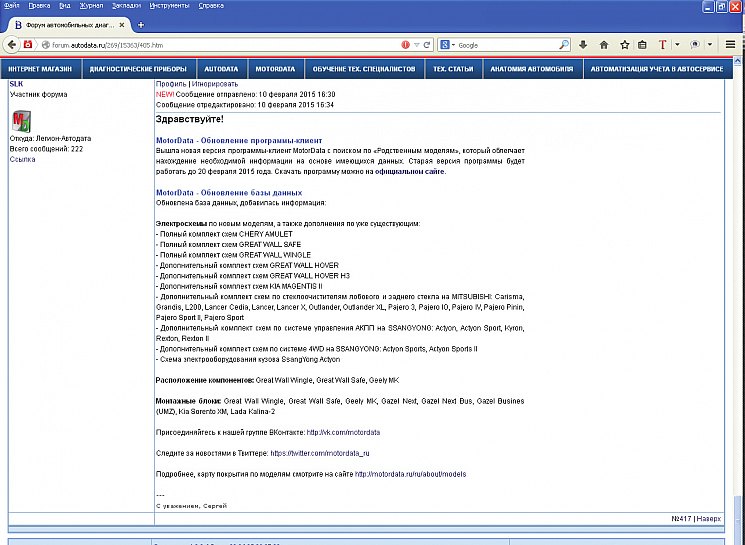Click the round chat bubble toolbar icon
The height and width of the screenshot is (545, 745).
[x=695, y=45]
